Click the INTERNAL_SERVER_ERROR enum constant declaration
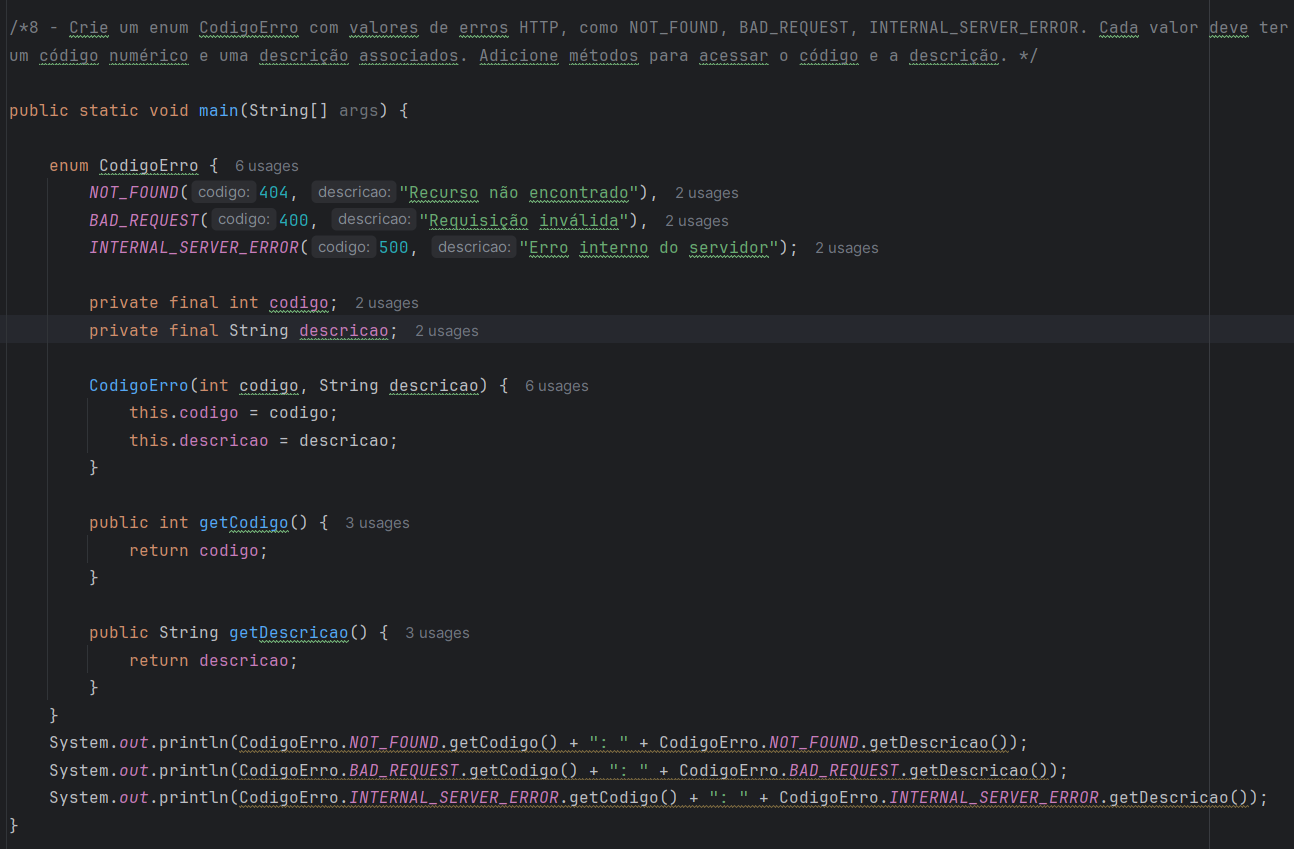The width and height of the screenshot is (1294, 849). (194, 248)
